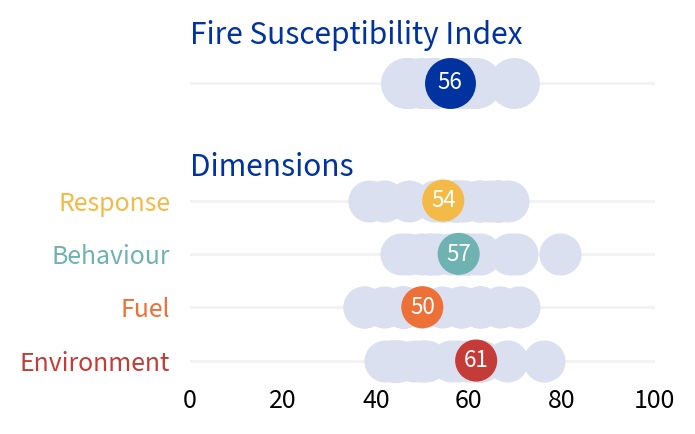Select the Behaviour dimension label
695x434 pixels.
(x=110, y=255)
